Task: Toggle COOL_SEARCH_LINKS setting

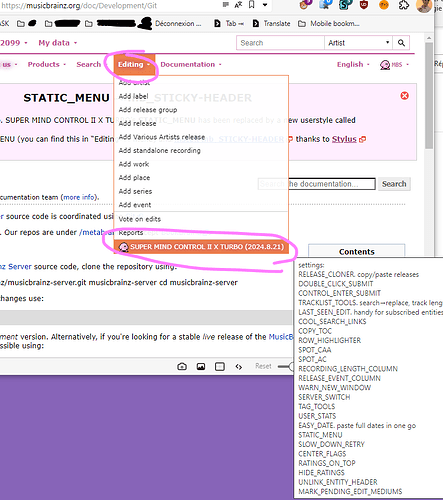Action: point(332,322)
